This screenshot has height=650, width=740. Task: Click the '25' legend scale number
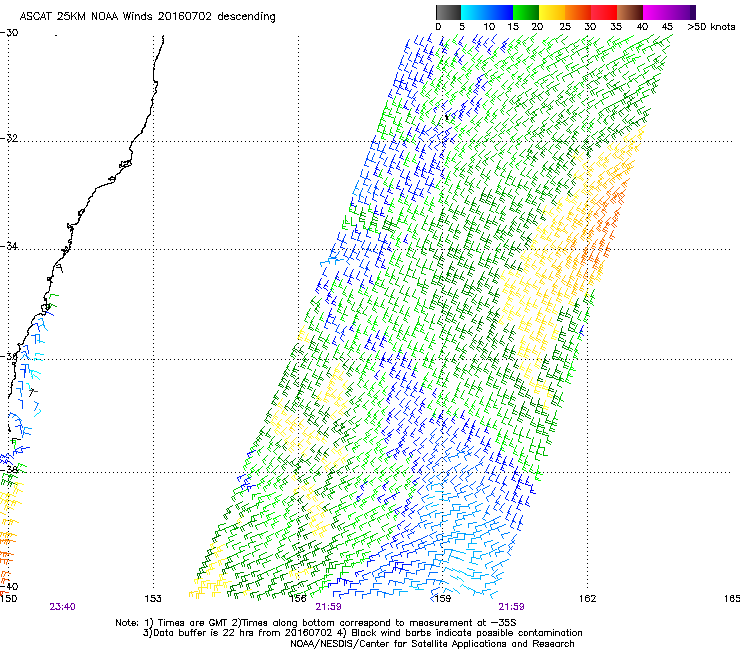click(564, 27)
